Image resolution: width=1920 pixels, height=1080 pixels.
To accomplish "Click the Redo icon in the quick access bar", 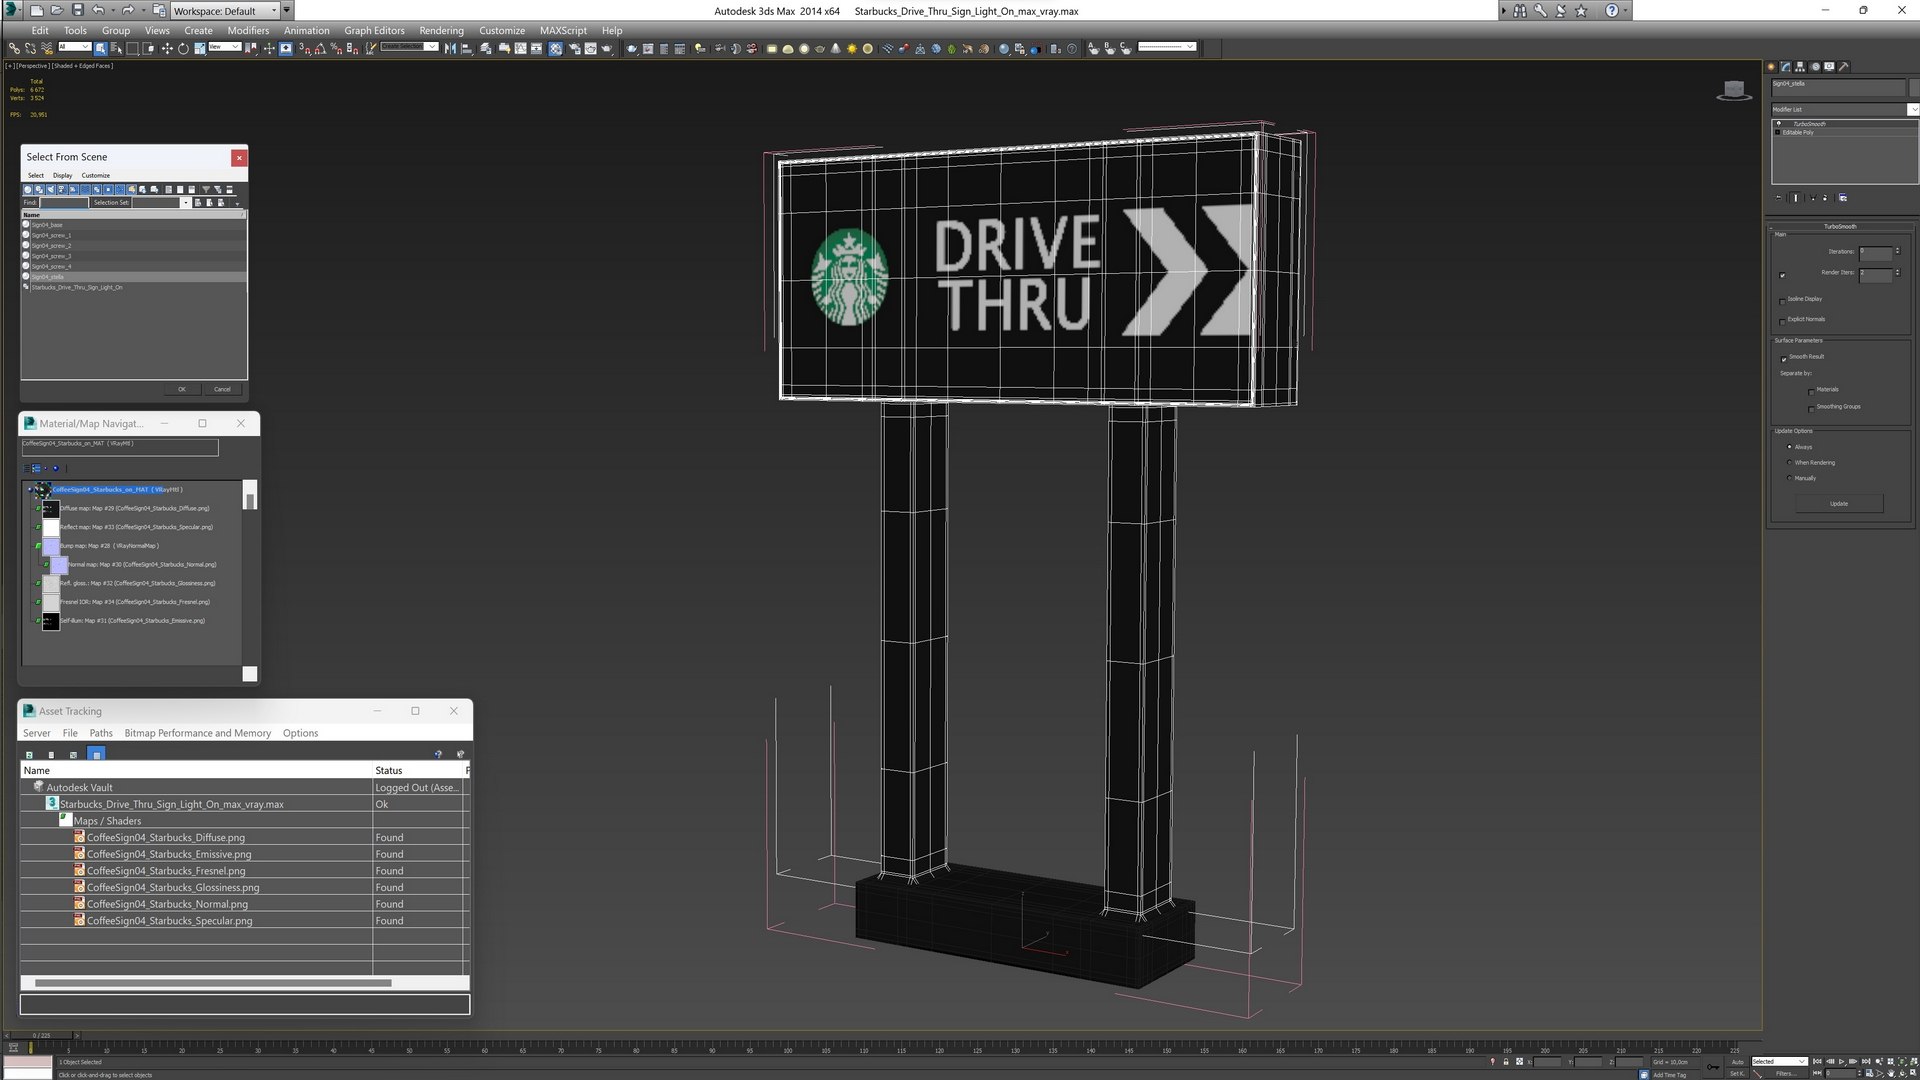I will (x=128, y=11).
